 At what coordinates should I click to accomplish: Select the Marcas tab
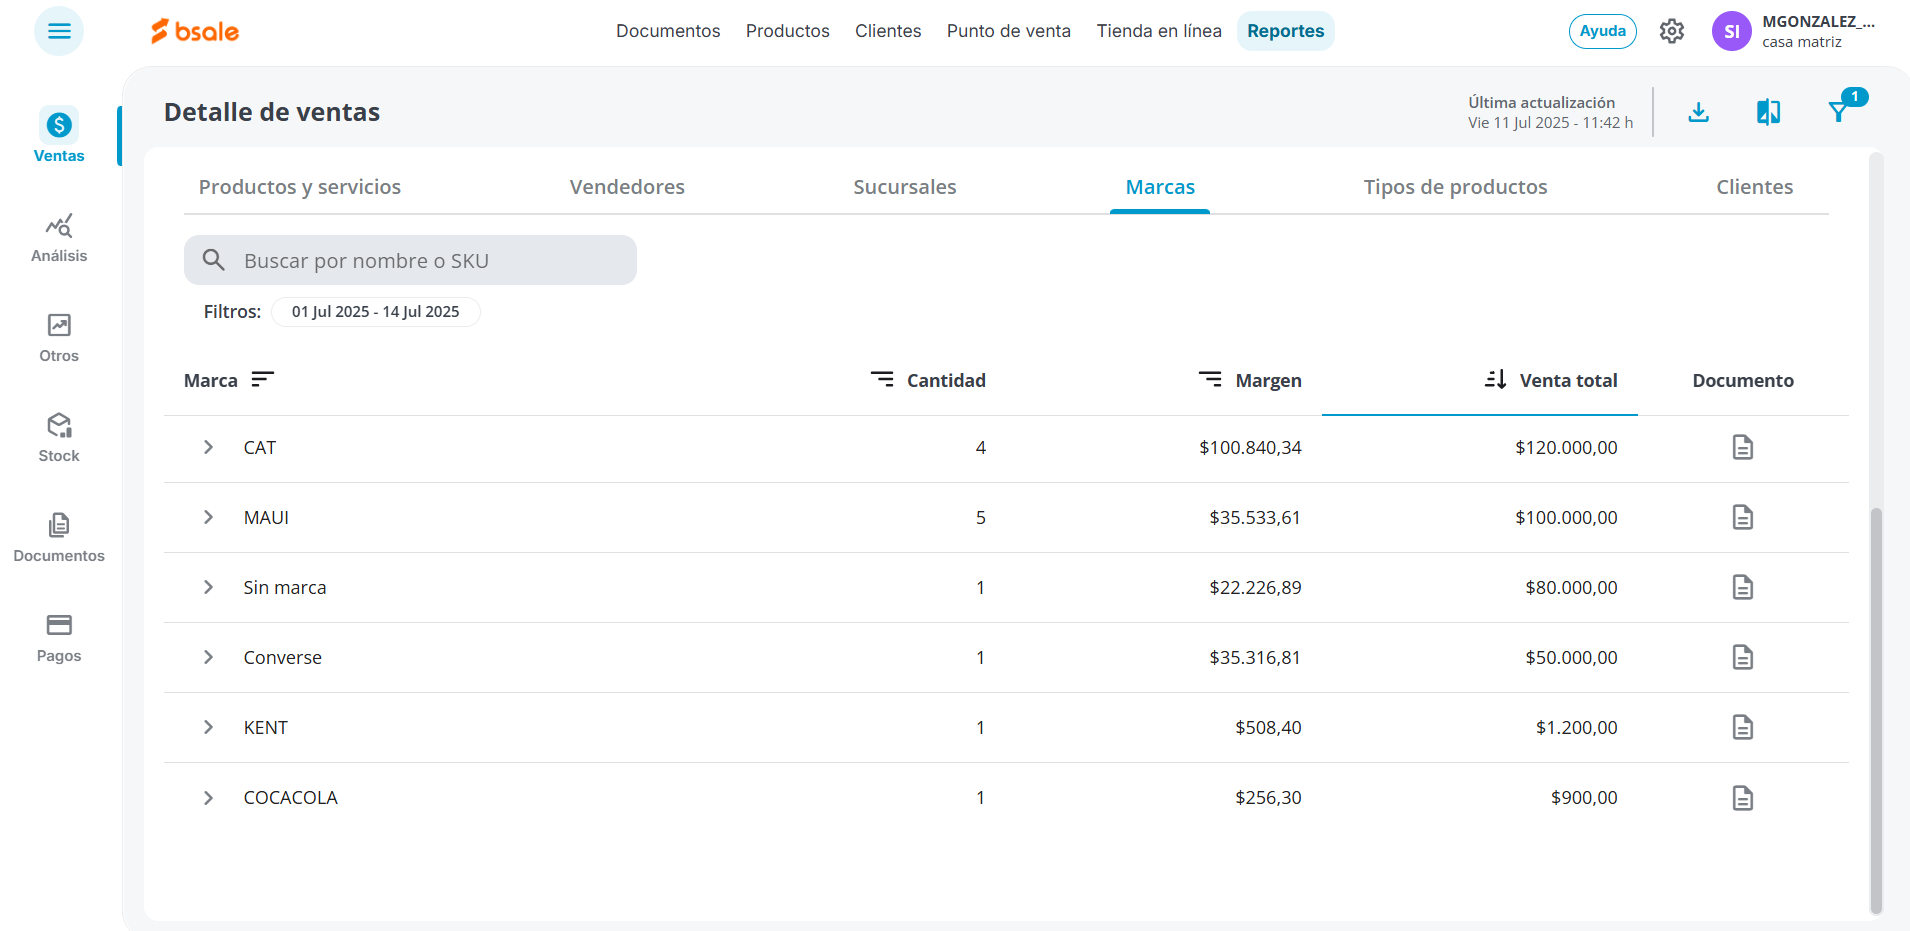(1160, 187)
